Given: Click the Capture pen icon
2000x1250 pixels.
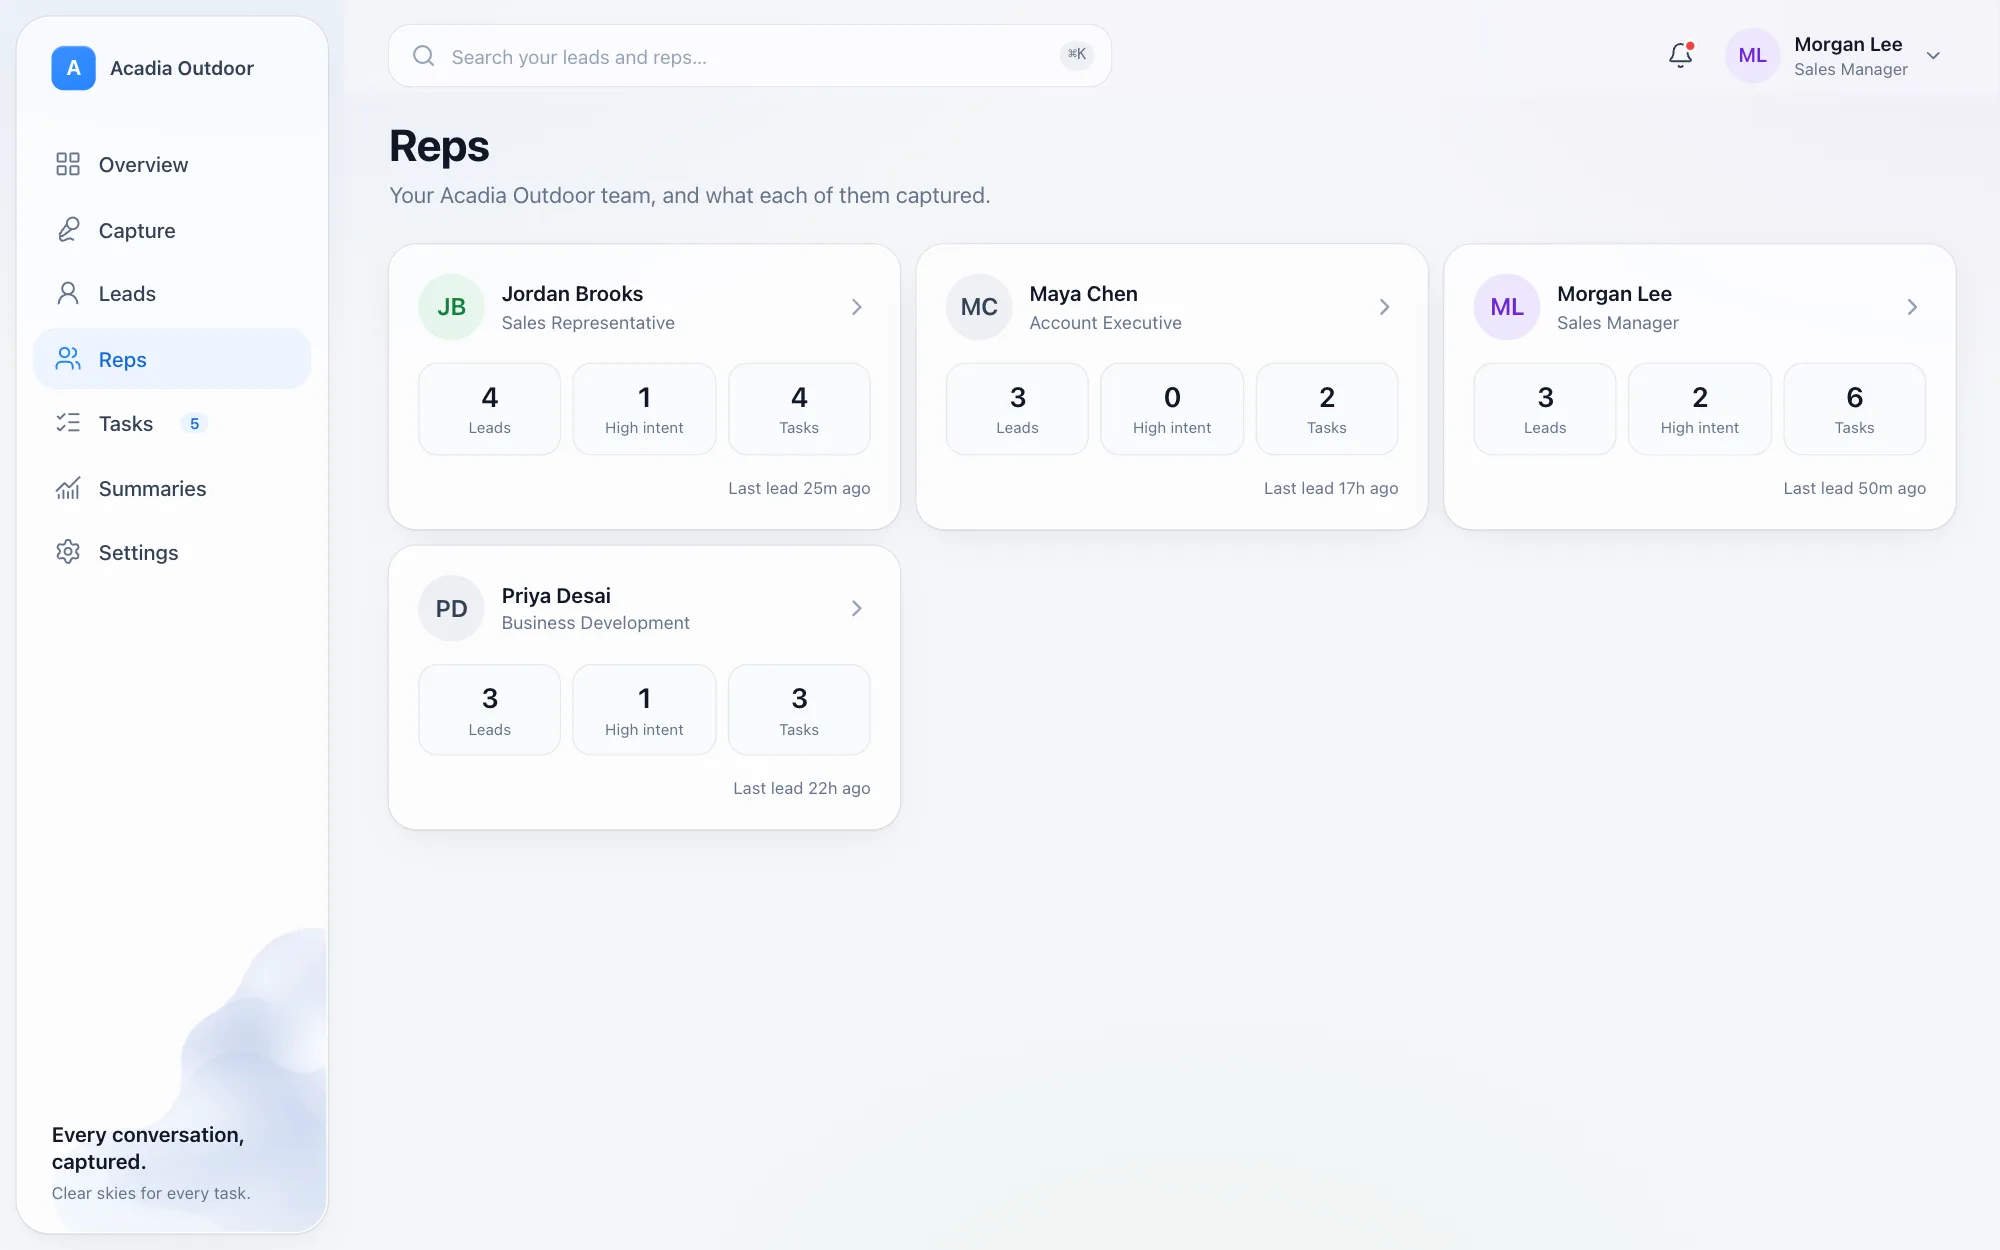Looking at the screenshot, I should click(x=68, y=230).
